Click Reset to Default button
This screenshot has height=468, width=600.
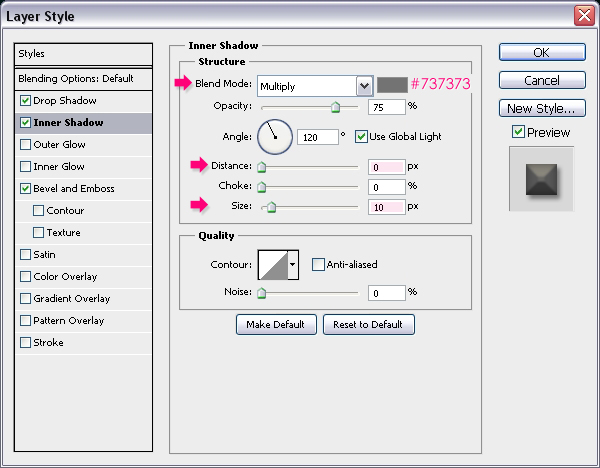coord(368,324)
